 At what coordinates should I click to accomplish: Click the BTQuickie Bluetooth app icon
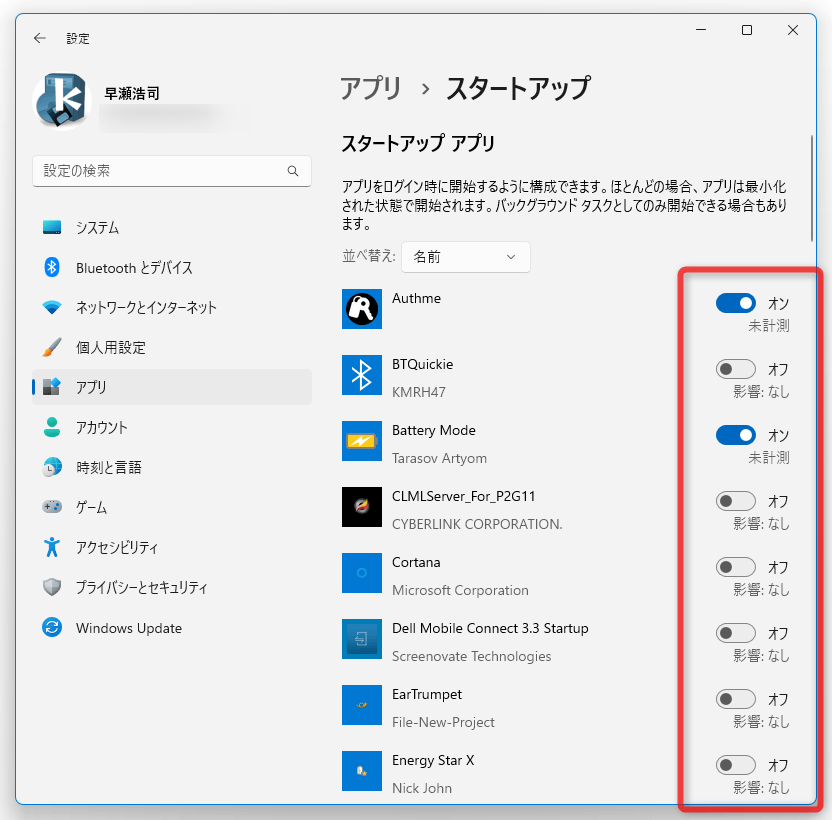click(x=362, y=375)
